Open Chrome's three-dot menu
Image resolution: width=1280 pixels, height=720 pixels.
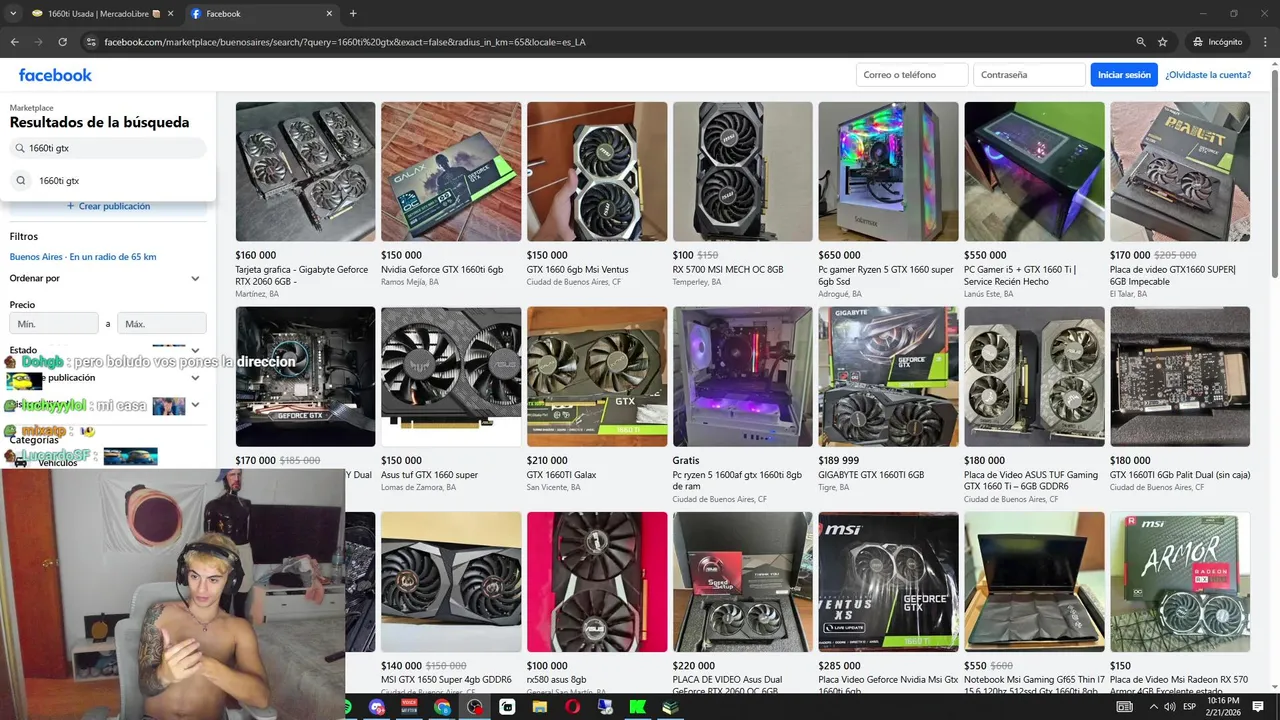tap(1264, 42)
